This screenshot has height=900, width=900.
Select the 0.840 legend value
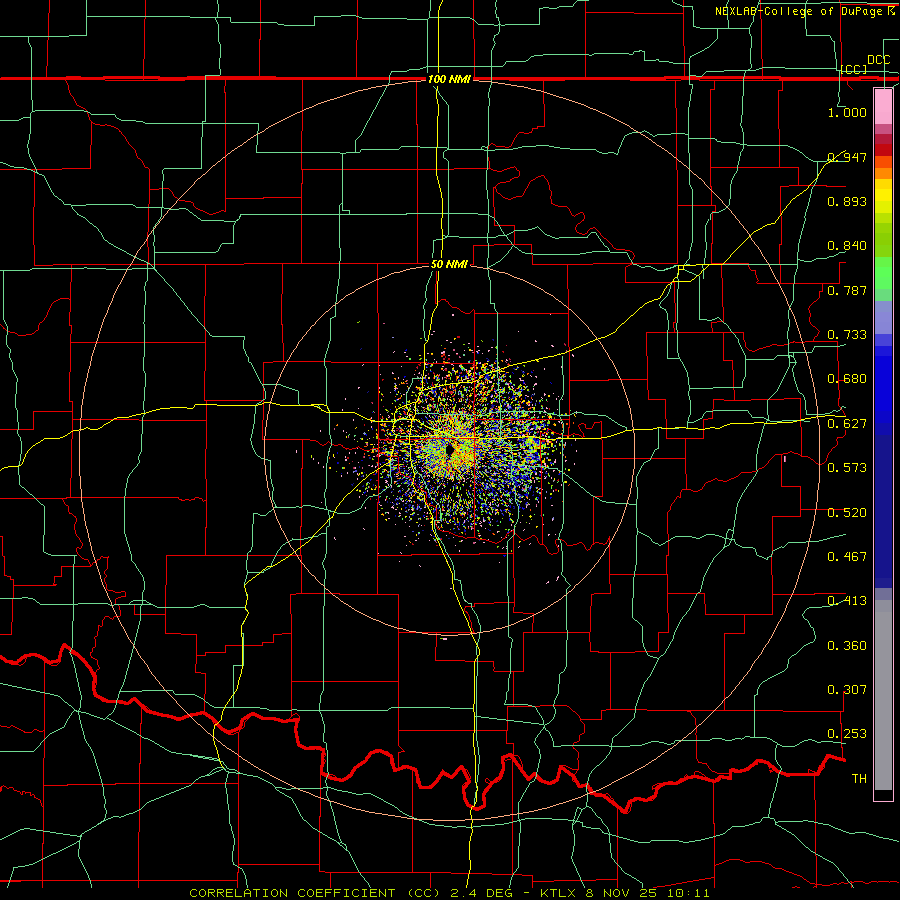click(x=847, y=246)
